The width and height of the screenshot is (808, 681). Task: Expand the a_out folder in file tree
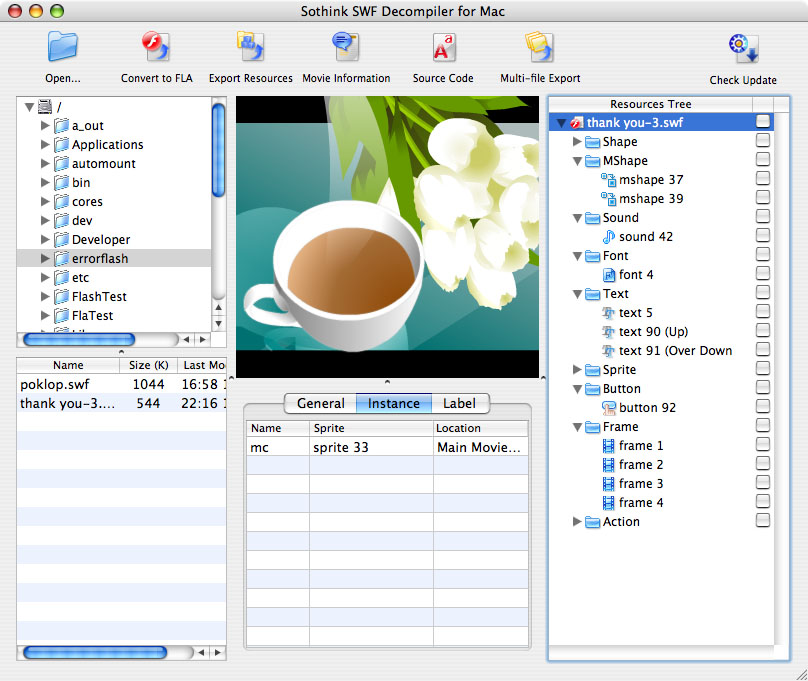click(x=45, y=125)
